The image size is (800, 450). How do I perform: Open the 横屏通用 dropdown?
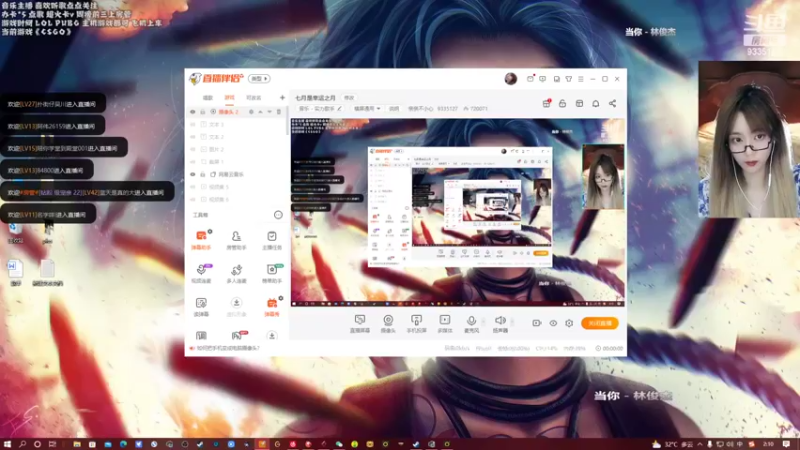click(x=367, y=109)
